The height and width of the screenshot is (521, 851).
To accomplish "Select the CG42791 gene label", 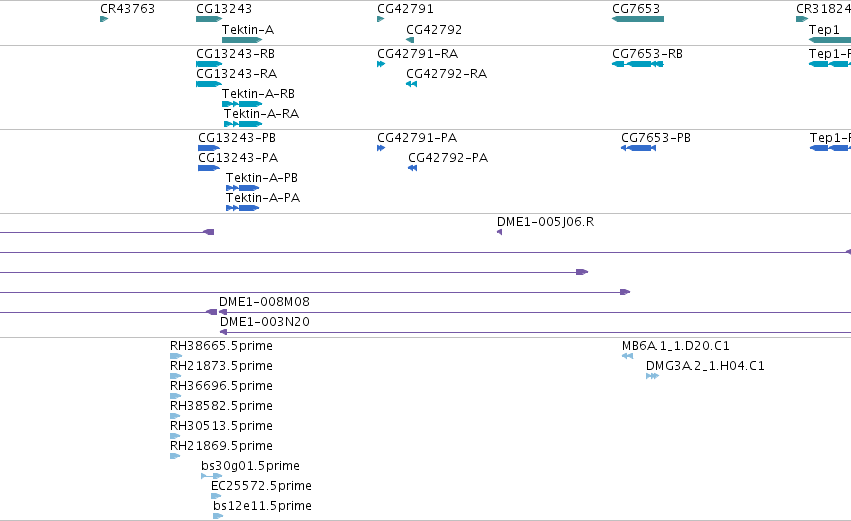I will coord(405,9).
